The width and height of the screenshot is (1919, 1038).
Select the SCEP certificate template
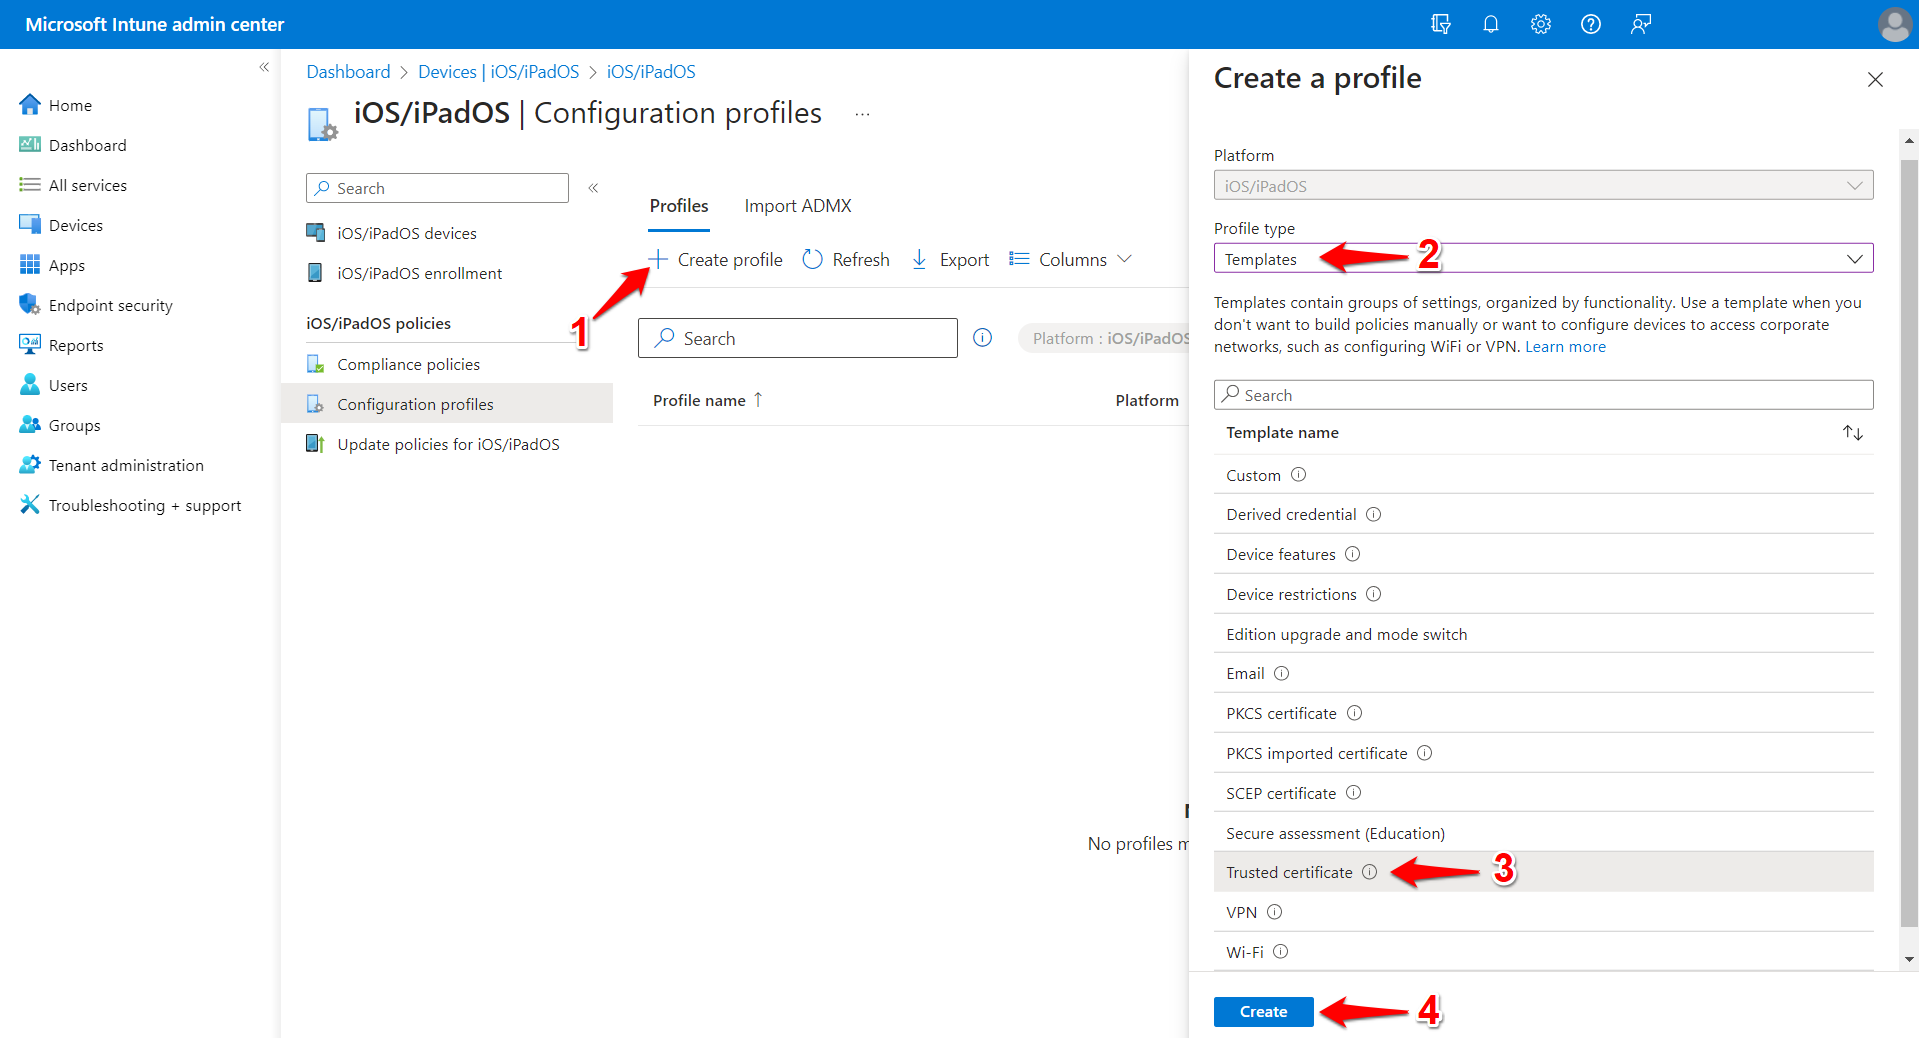[x=1543, y=793]
